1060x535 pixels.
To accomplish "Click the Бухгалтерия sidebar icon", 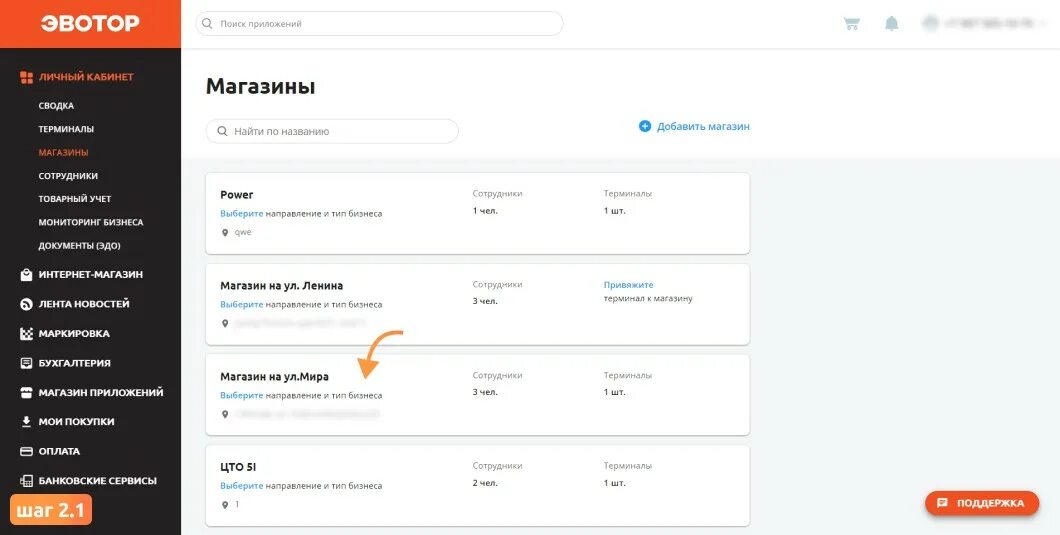I will pyautogui.click(x=27, y=363).
